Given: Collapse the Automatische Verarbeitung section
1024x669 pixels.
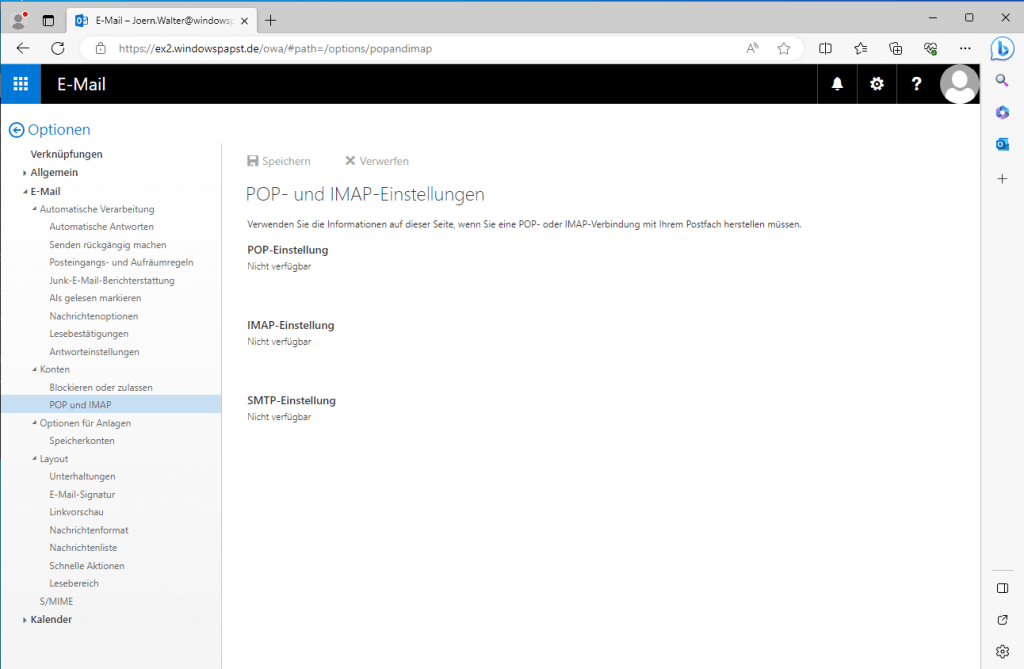Looking at the screenshot, I should pos(34,208).
